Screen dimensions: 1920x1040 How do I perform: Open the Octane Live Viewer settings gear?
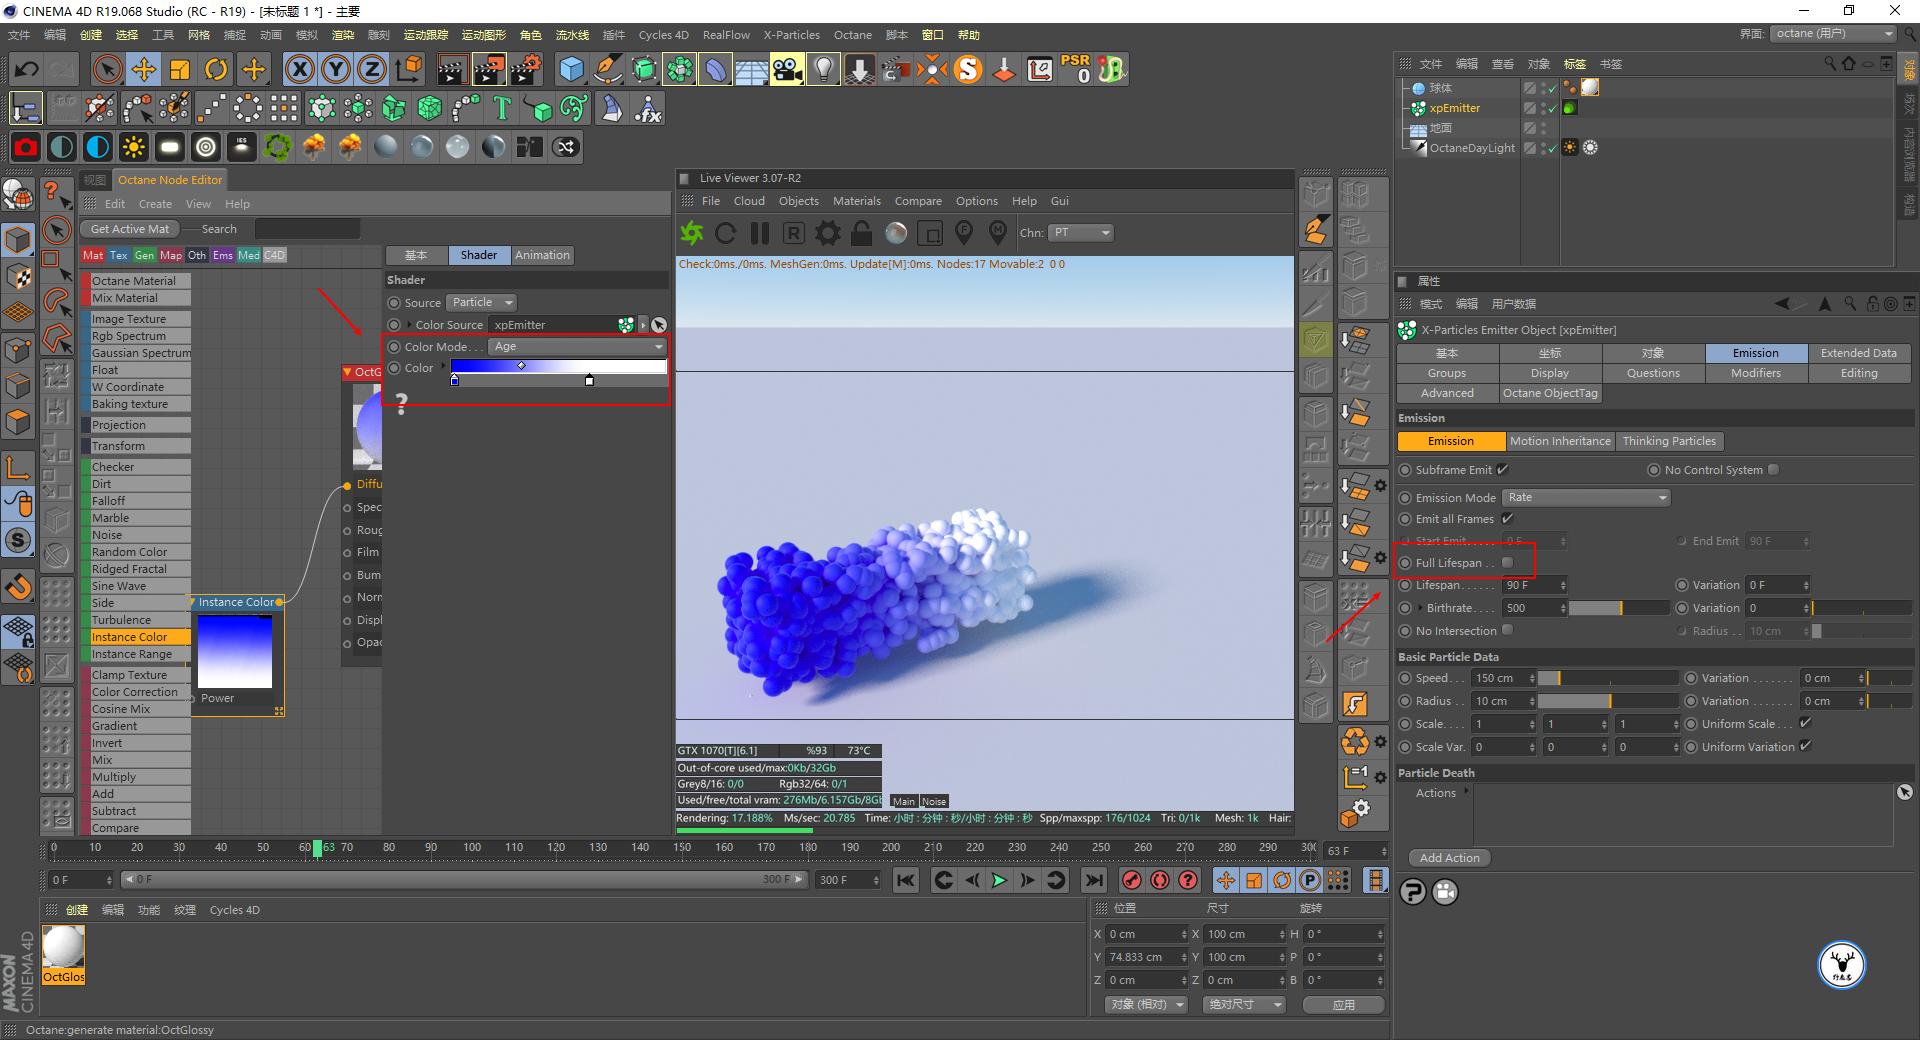827,233
